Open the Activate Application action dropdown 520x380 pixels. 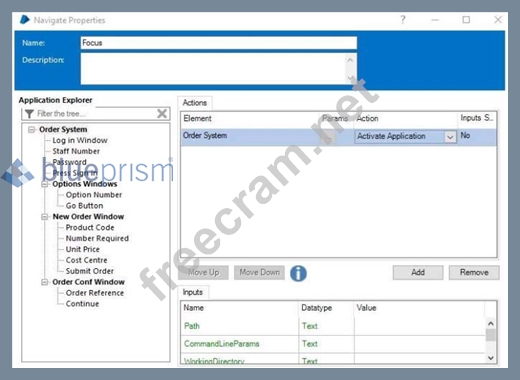pos(450,137)
